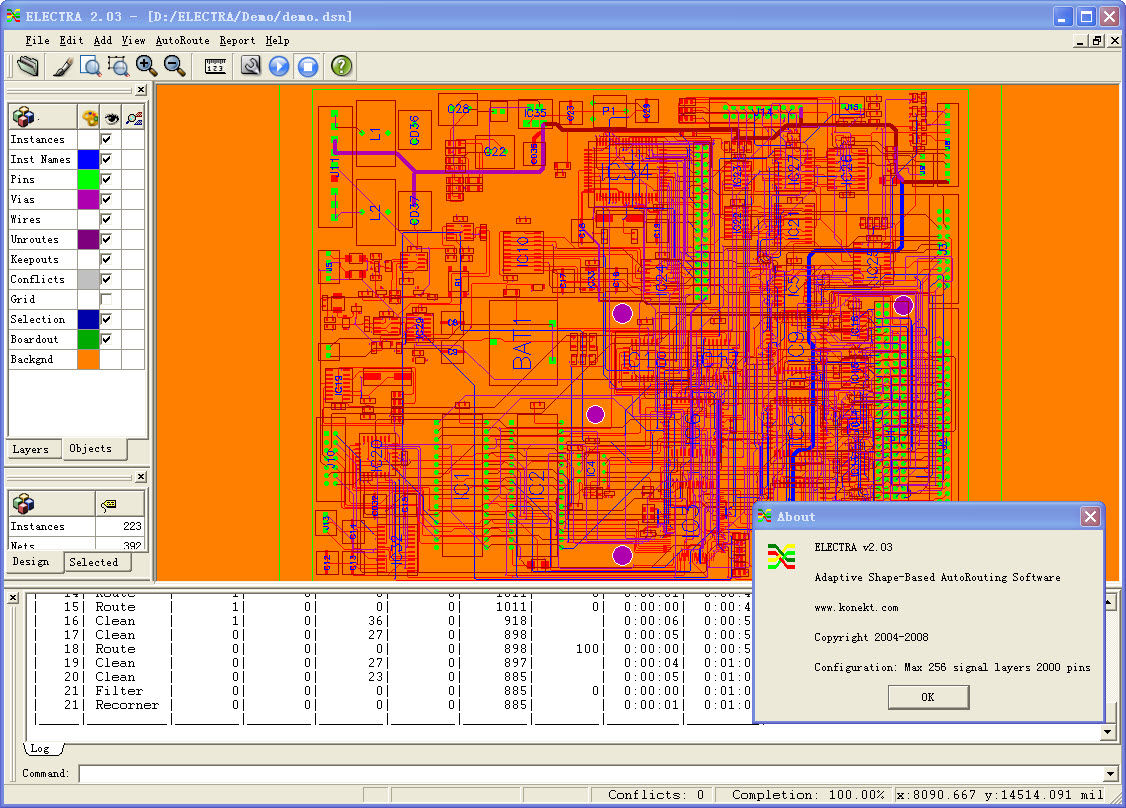Click the eye visibility column header icon
The image size is (1126, 808).
tap(111, 117)
